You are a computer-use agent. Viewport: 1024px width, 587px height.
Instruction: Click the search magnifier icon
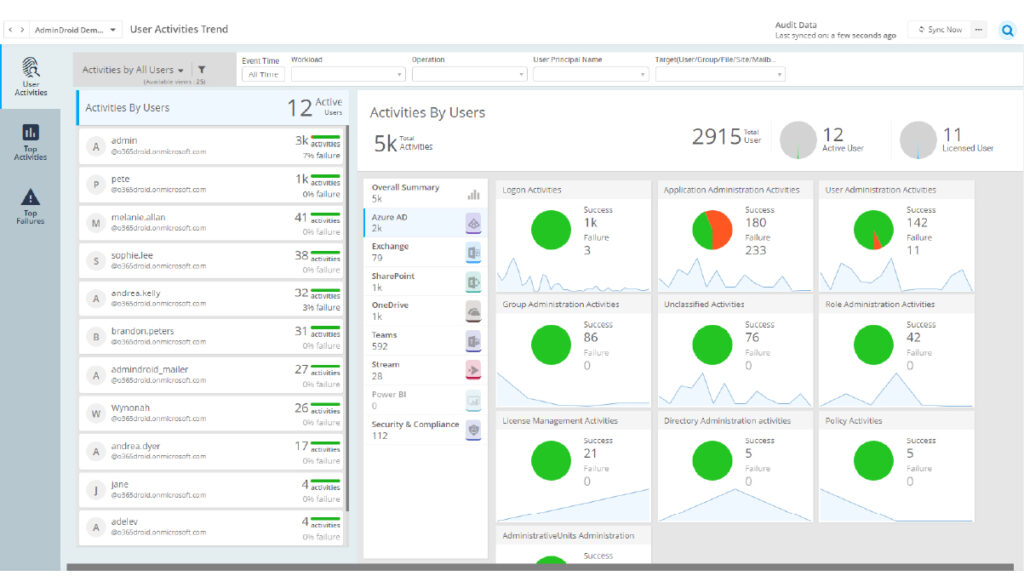coord(1007,30)
